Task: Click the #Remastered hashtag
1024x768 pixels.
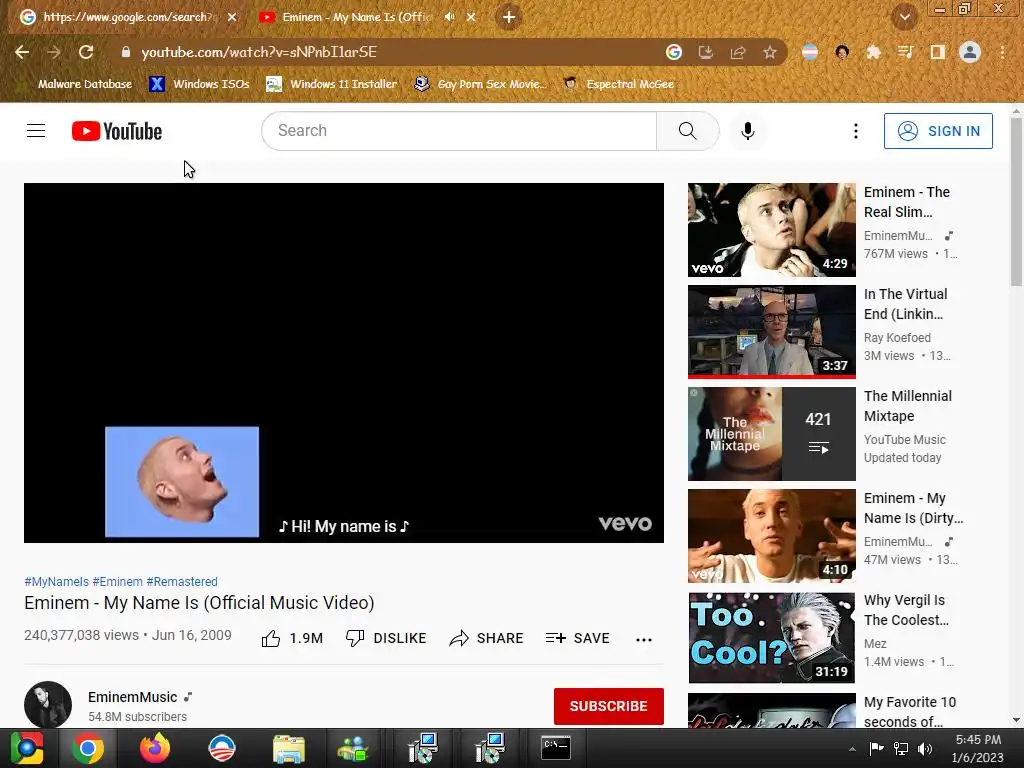Action: [x=182, y=581]
